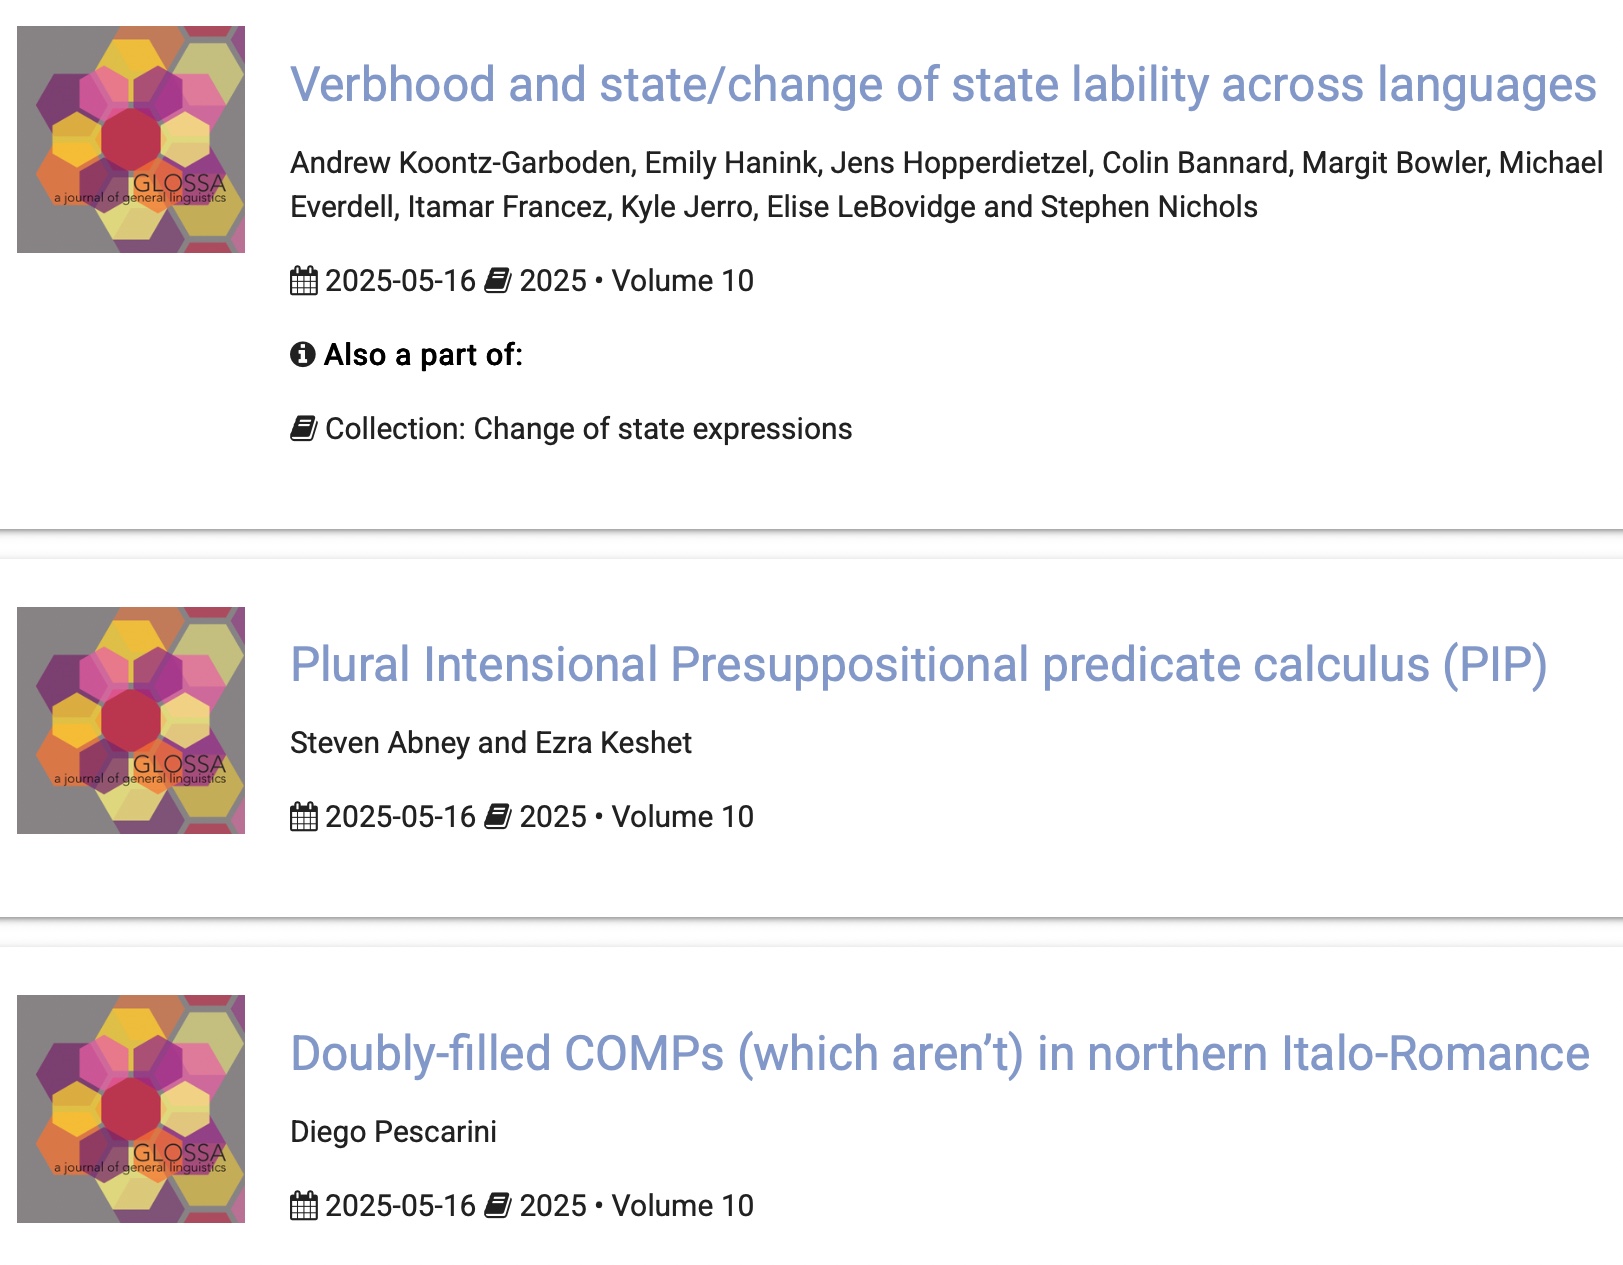Click calendar icon under the Plural Intensional article
1623x1265 pixels.
click(x=304, y=817)
